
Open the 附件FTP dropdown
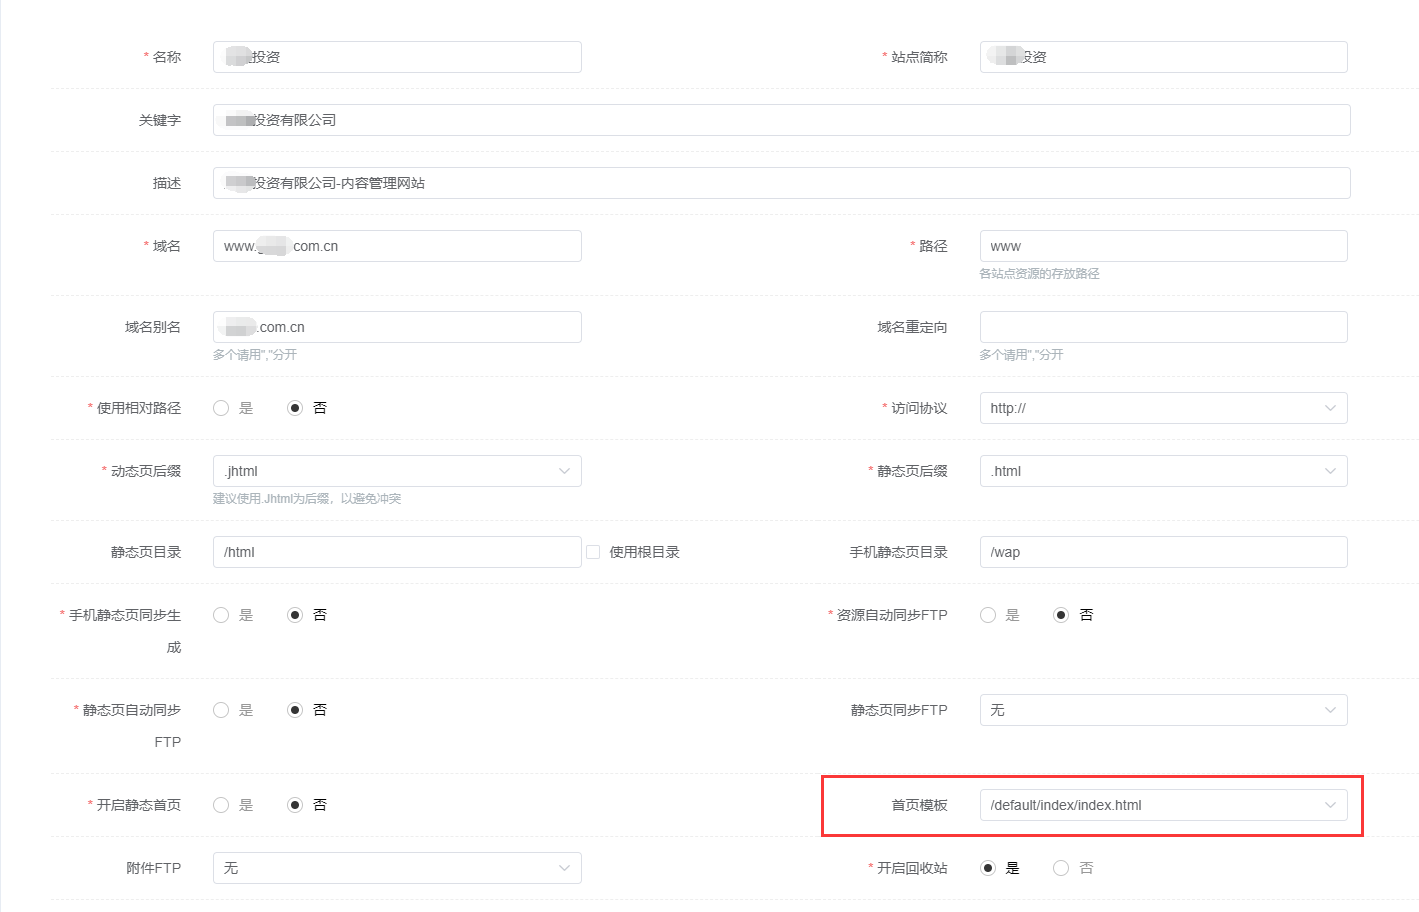396,868
